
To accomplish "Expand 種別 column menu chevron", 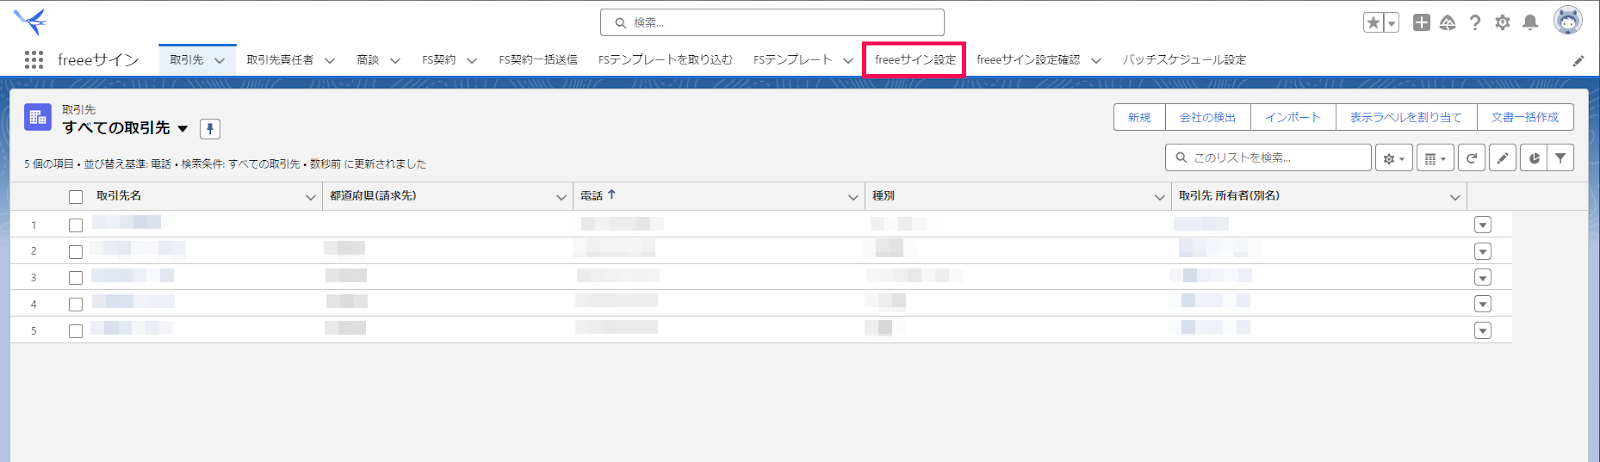I will pyautogui.click(x=1160, y=197).
